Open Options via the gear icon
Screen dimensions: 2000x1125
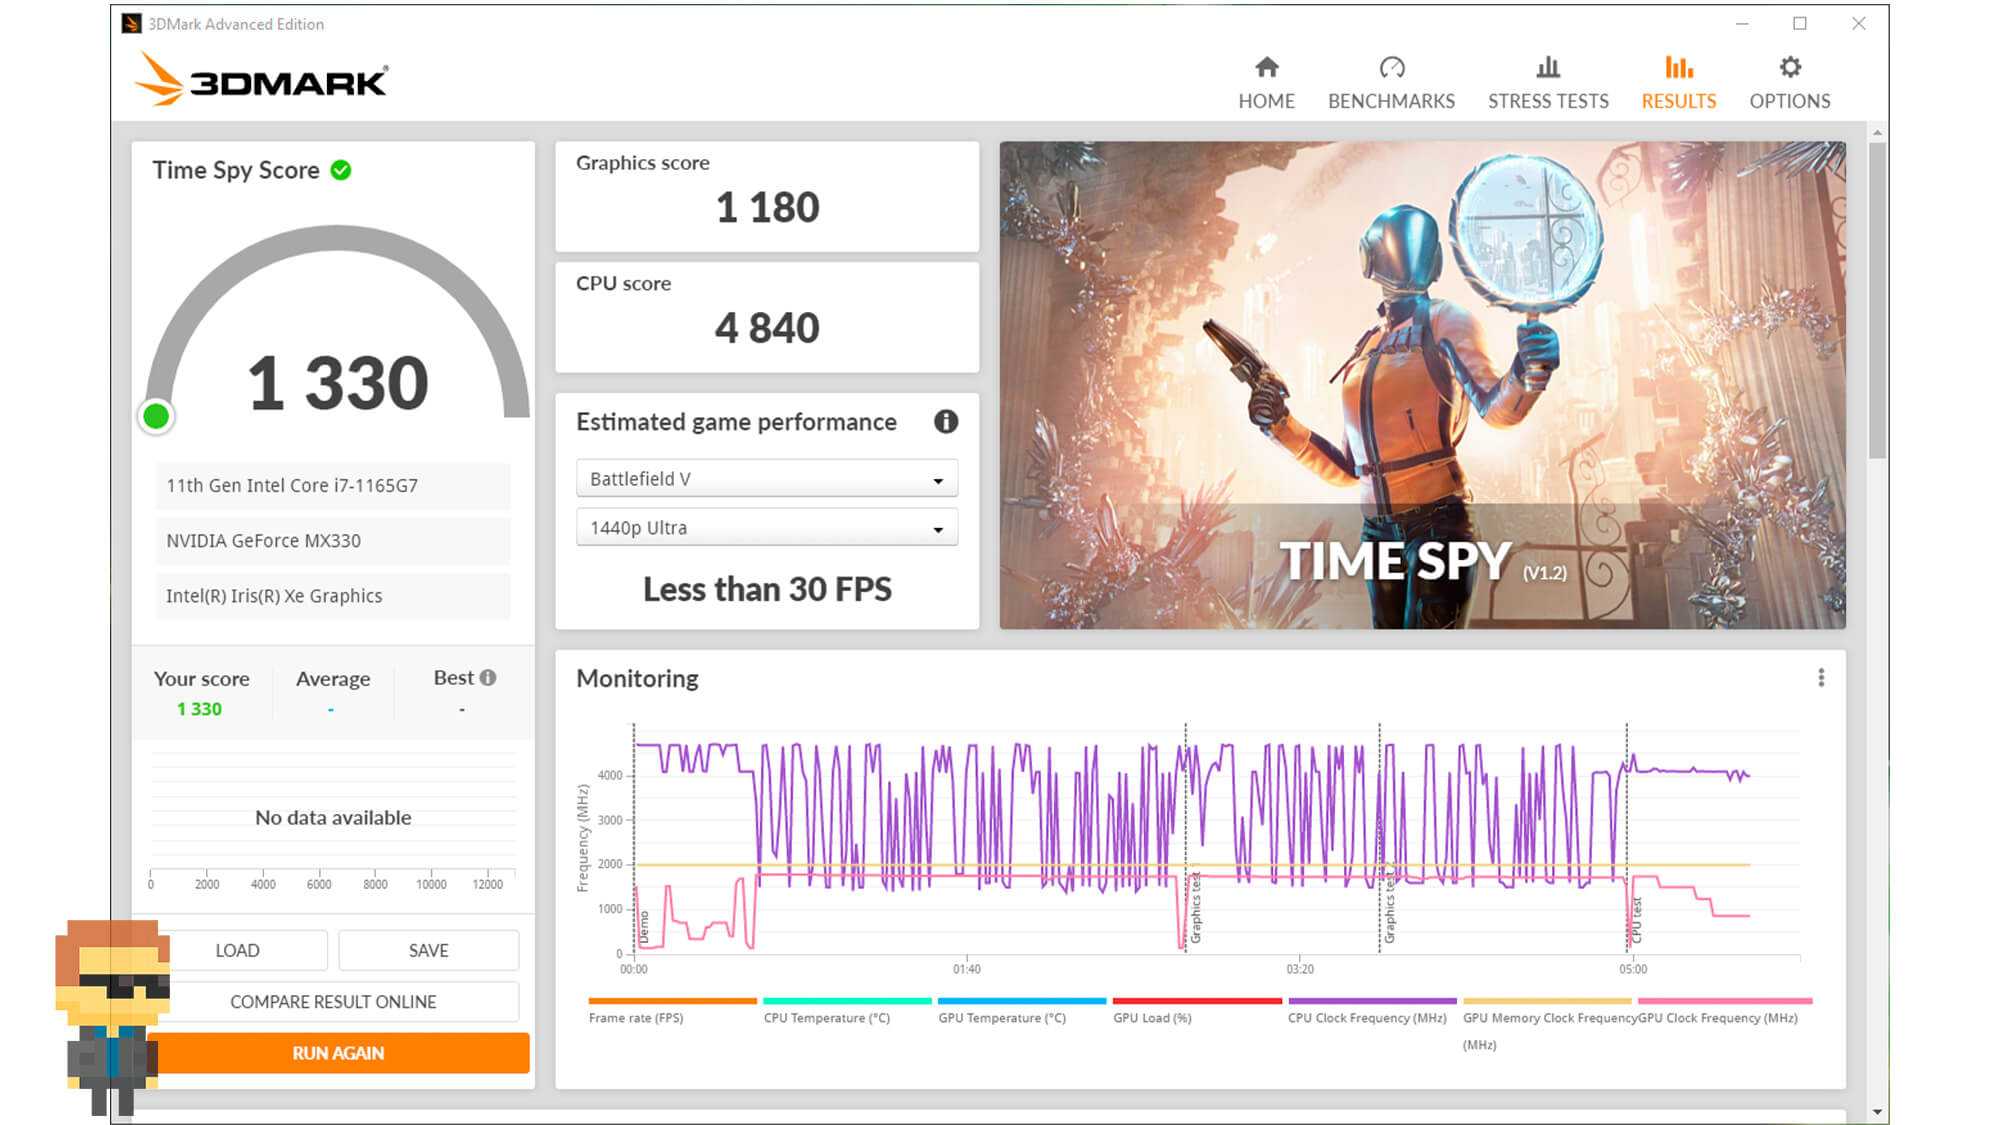pyautogui.click(x=1789, y=67)
